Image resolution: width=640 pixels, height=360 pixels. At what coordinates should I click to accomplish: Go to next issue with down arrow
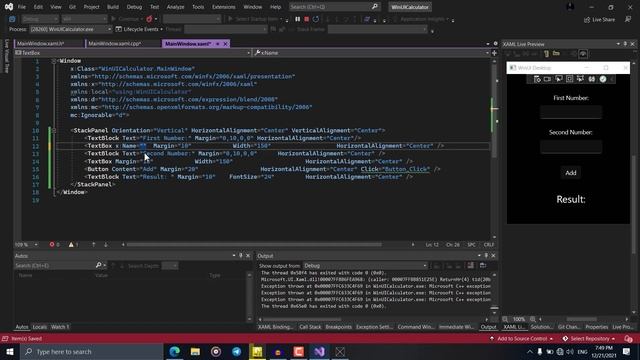point(106,244)
